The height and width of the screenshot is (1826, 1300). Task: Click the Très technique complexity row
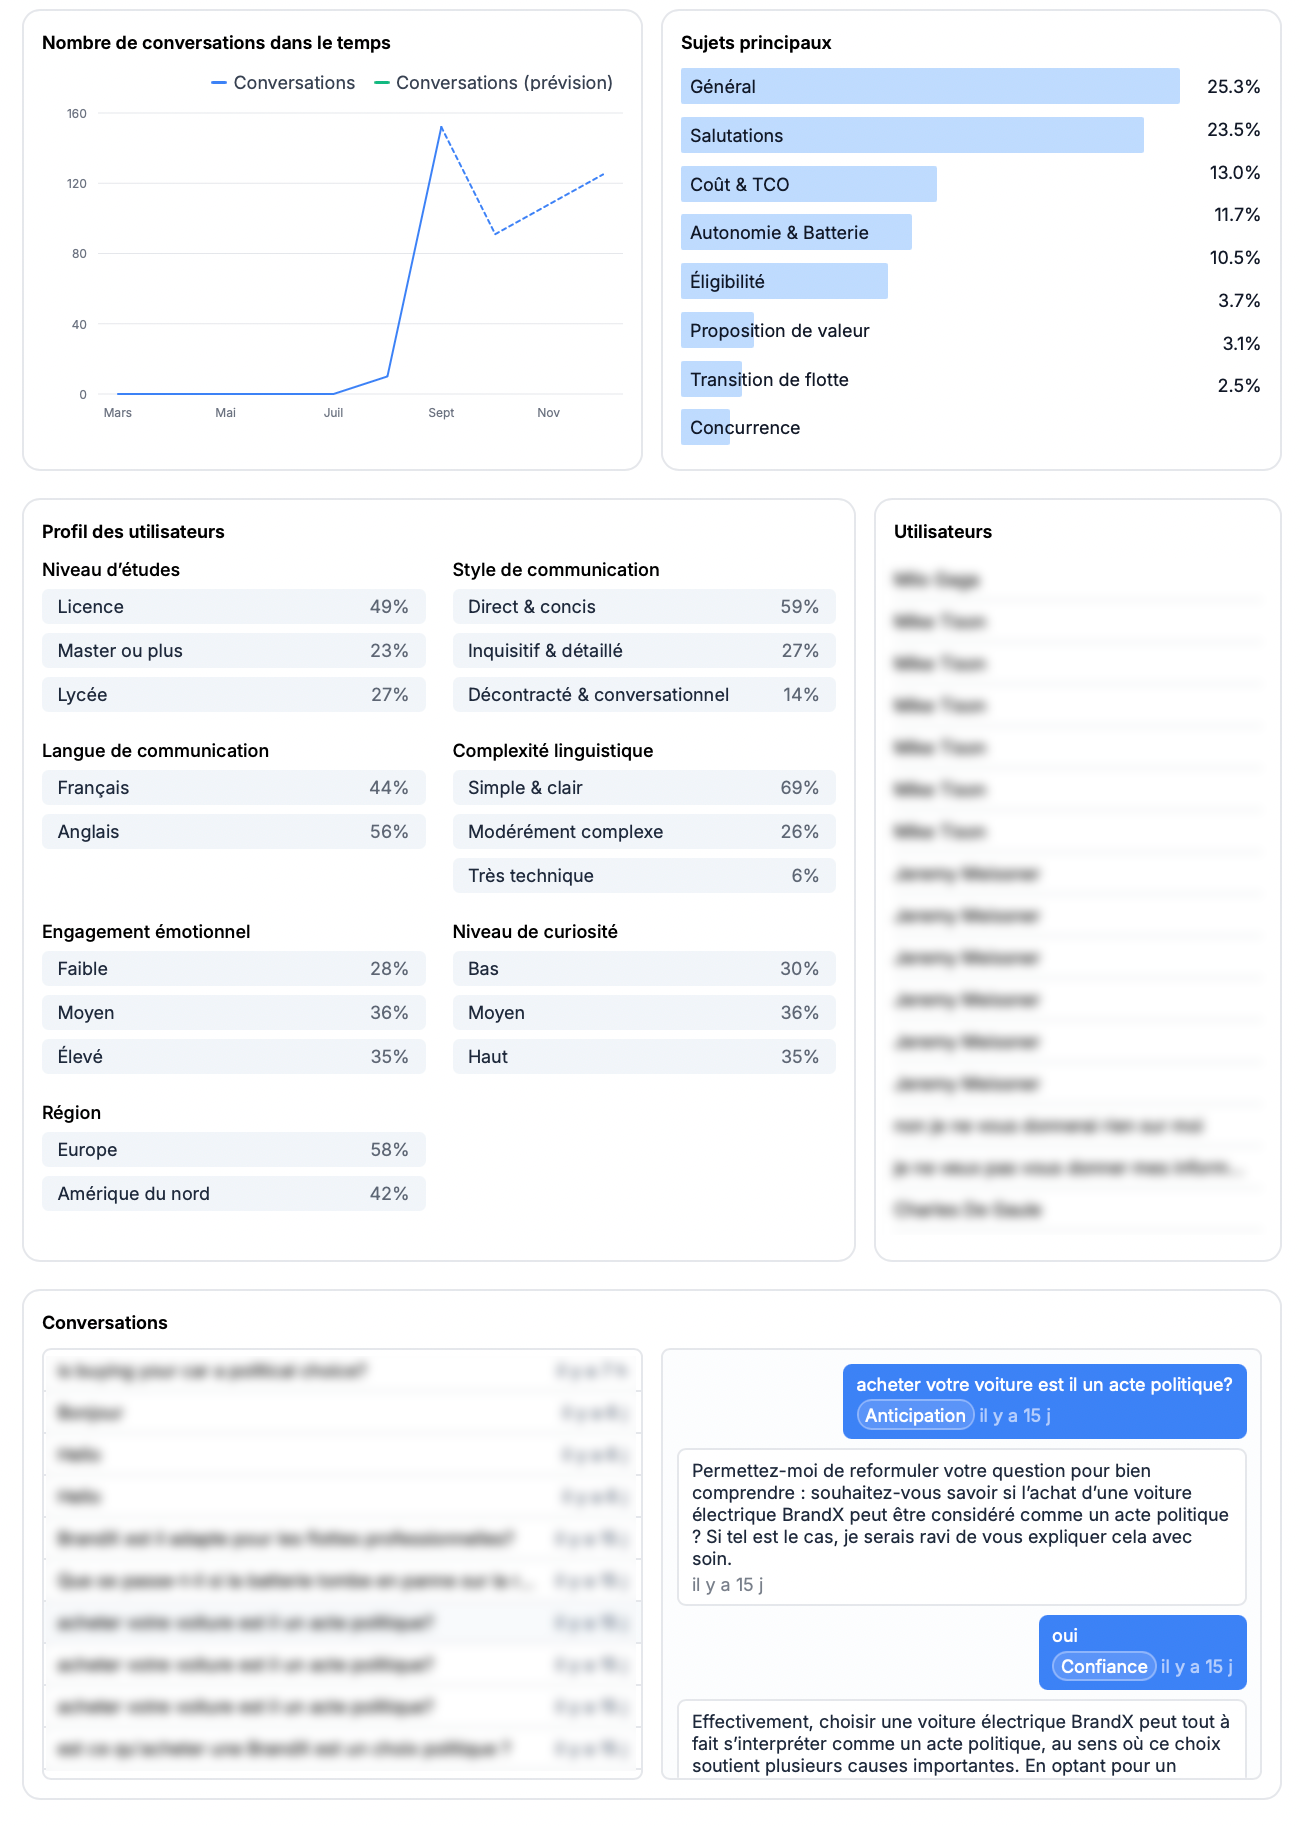[643, 876]
